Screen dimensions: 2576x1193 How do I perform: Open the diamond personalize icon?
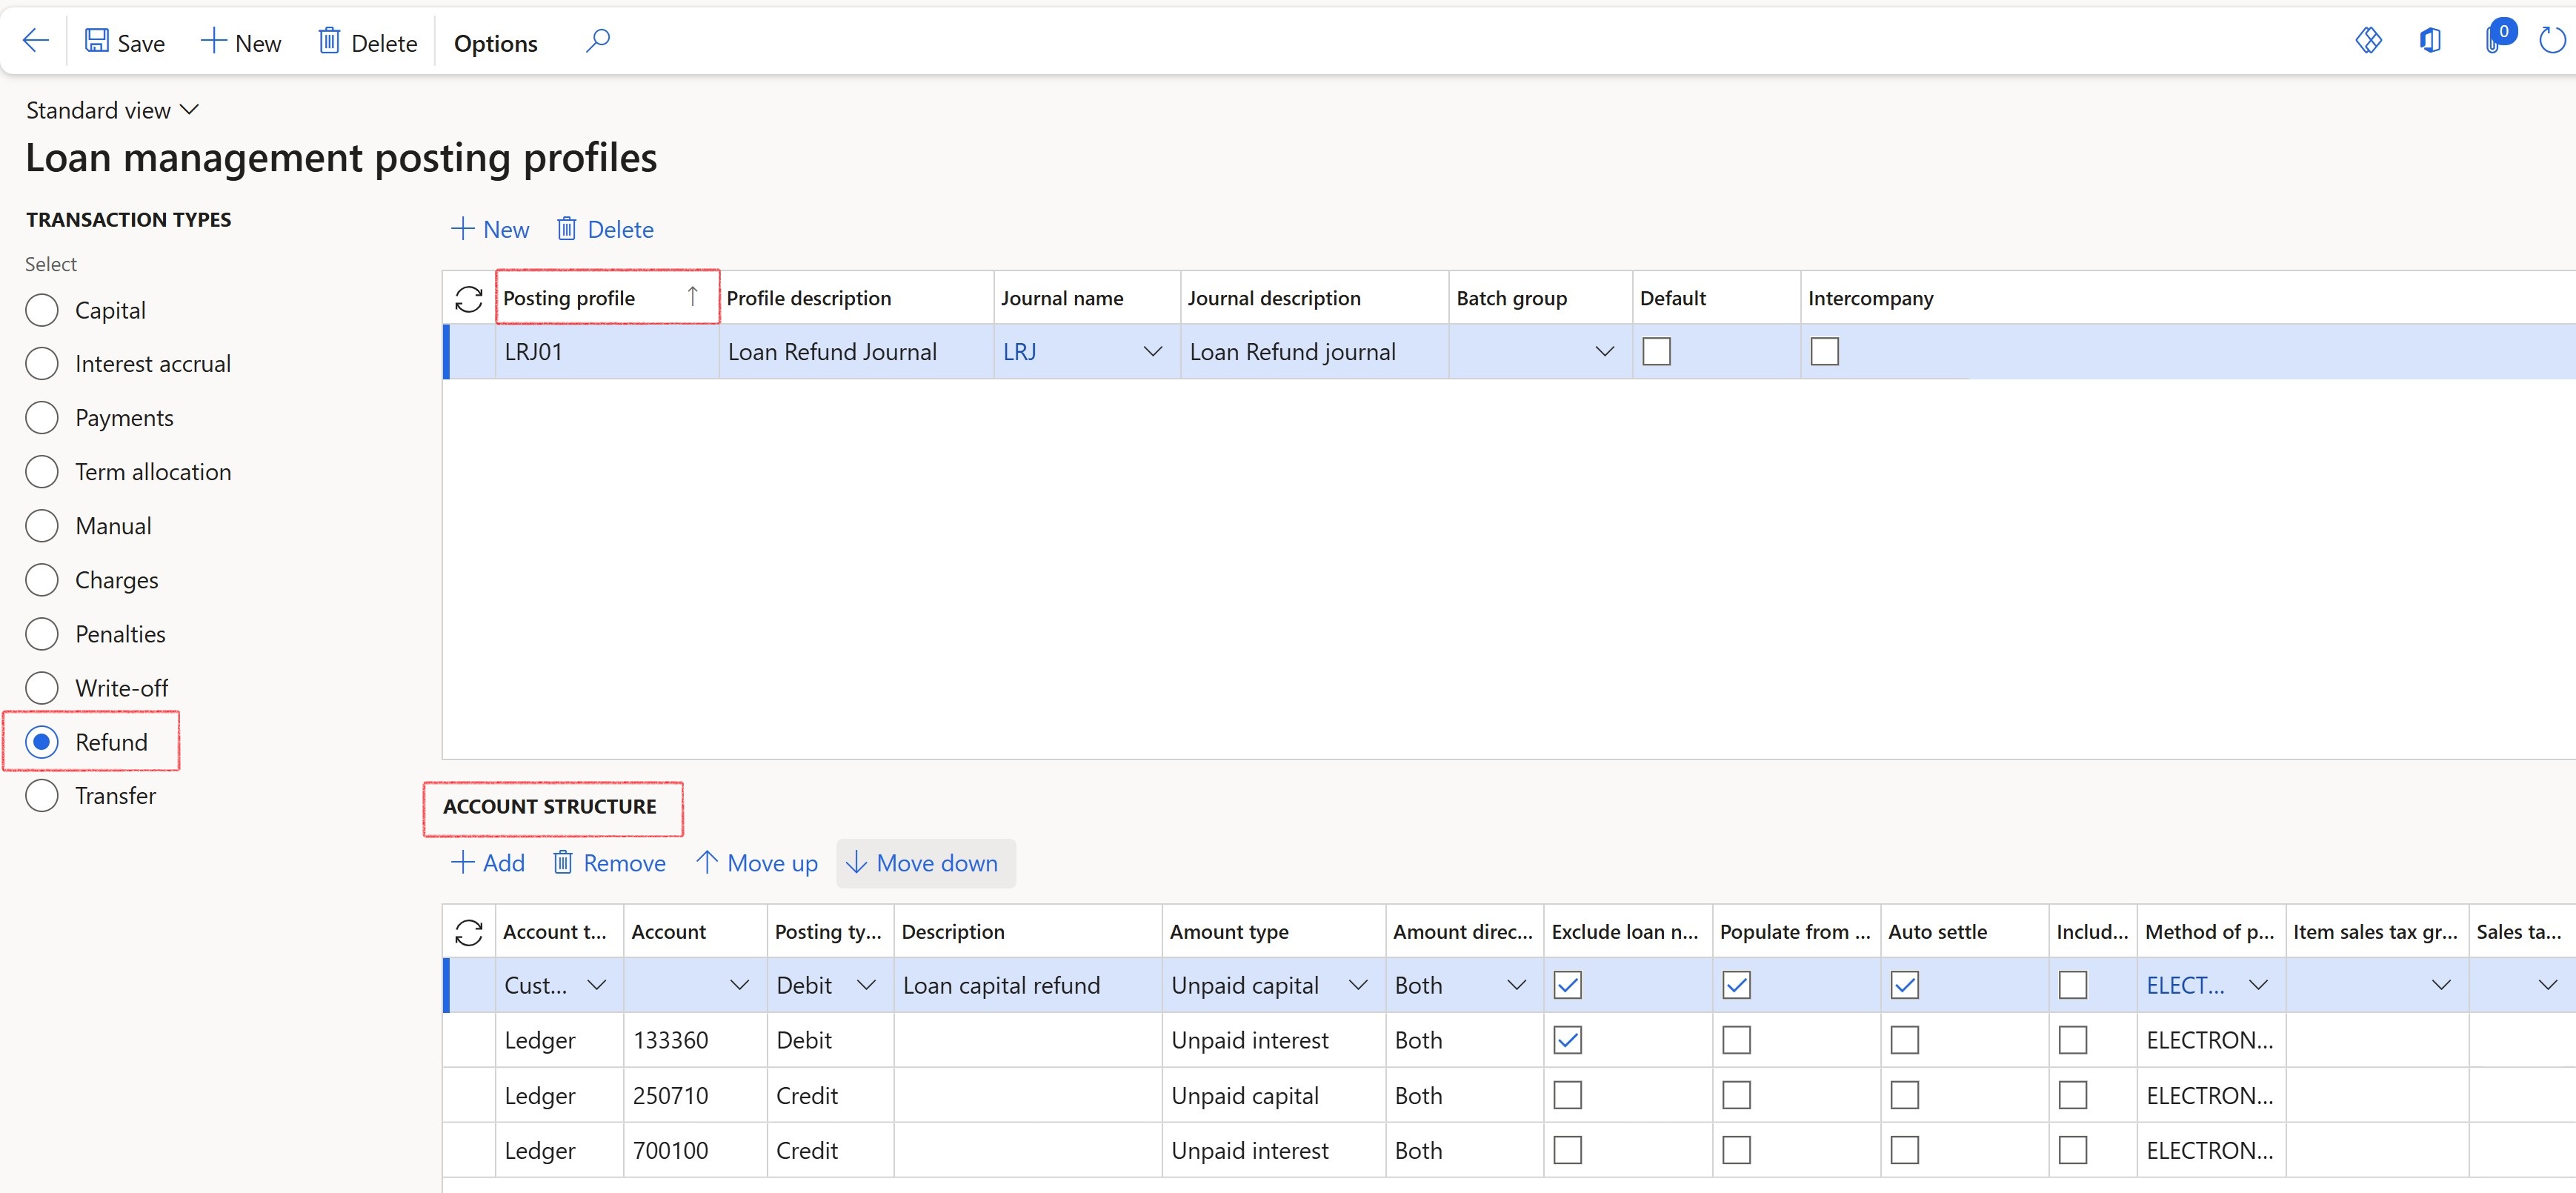(2369, 41)
